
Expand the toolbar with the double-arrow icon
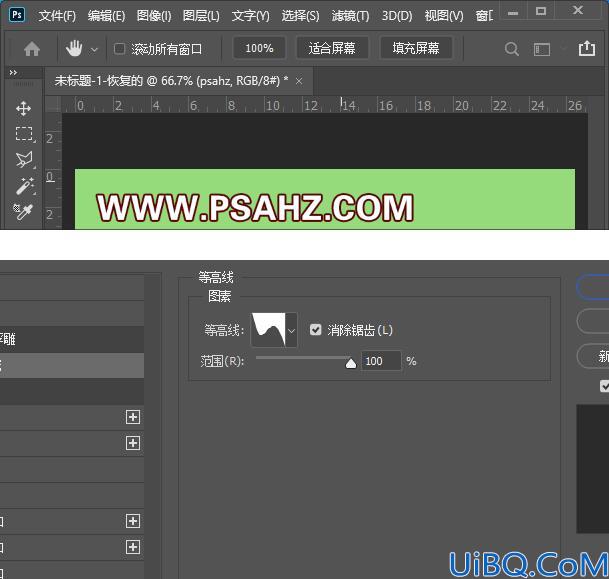pyautogui.click(x=13, y=73)
